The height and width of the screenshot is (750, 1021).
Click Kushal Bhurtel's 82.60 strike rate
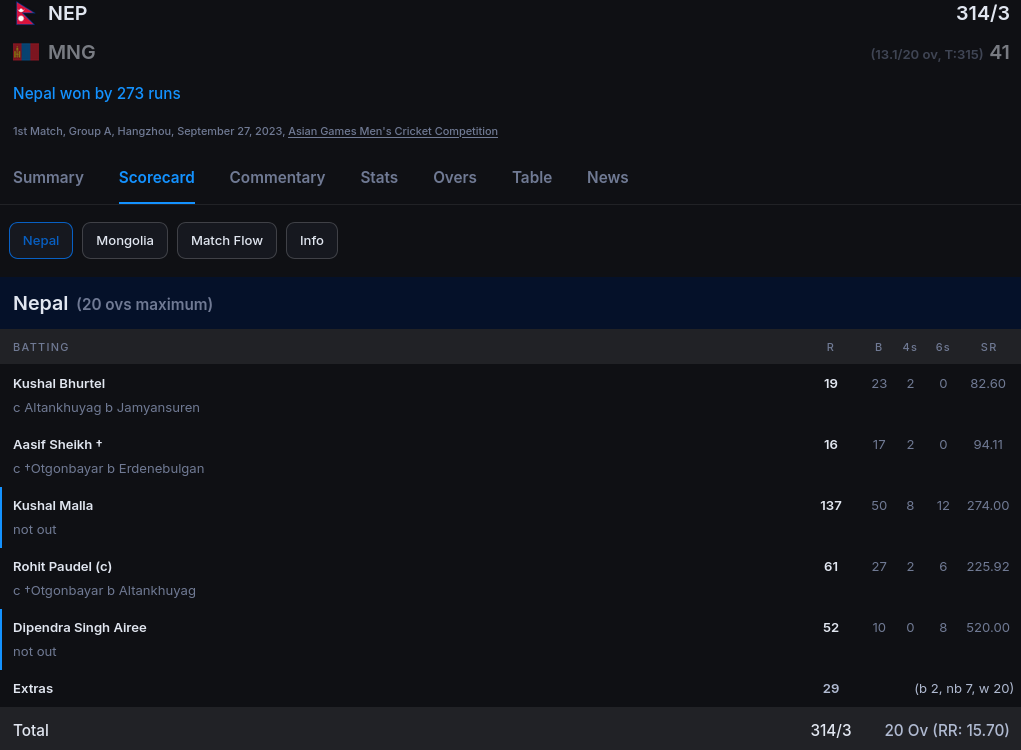988,384
